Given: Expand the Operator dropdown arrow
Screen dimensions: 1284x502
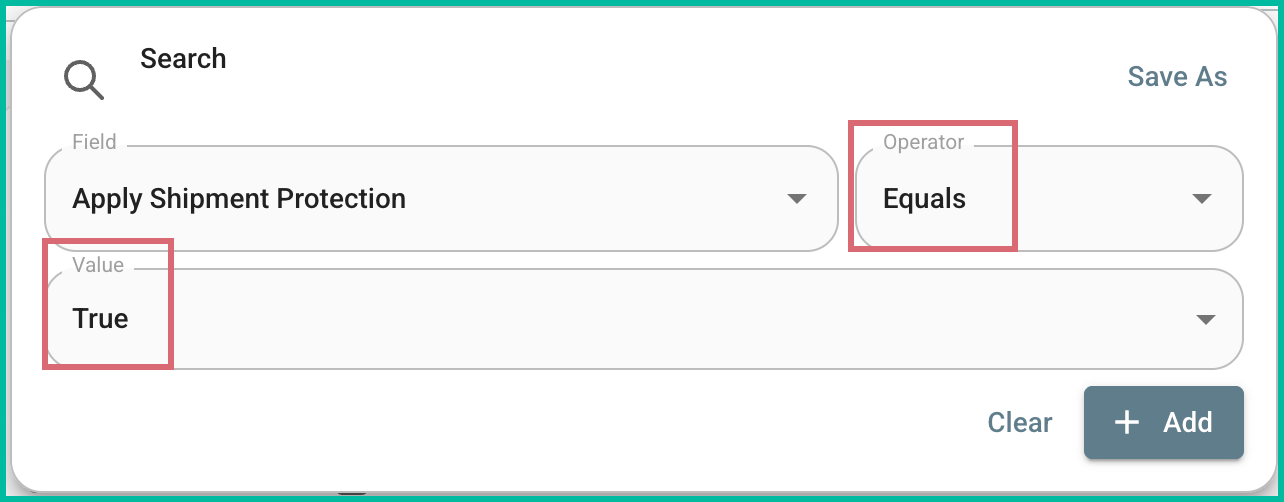Looking at the screenshot, I should pos(1202,198).
